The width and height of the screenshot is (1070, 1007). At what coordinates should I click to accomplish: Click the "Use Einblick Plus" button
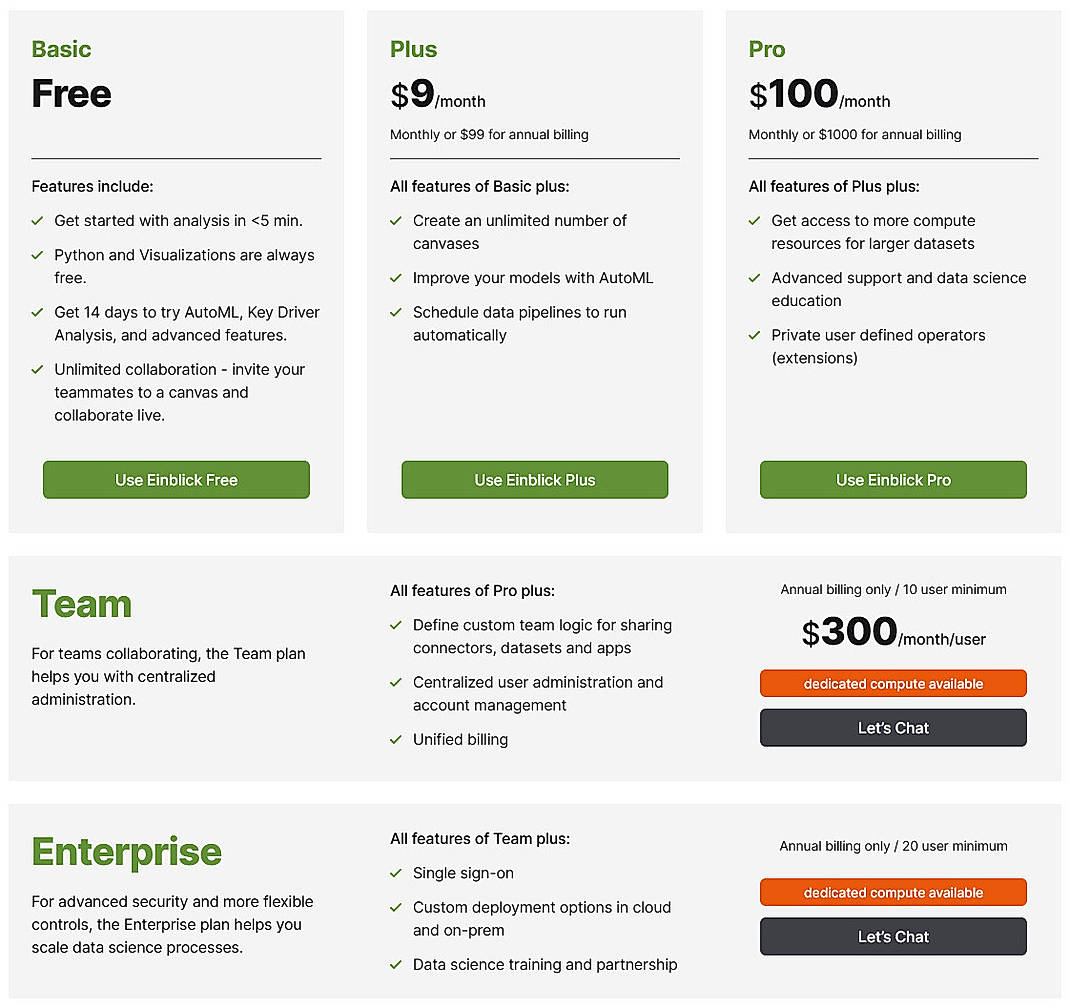click(534, 480)
